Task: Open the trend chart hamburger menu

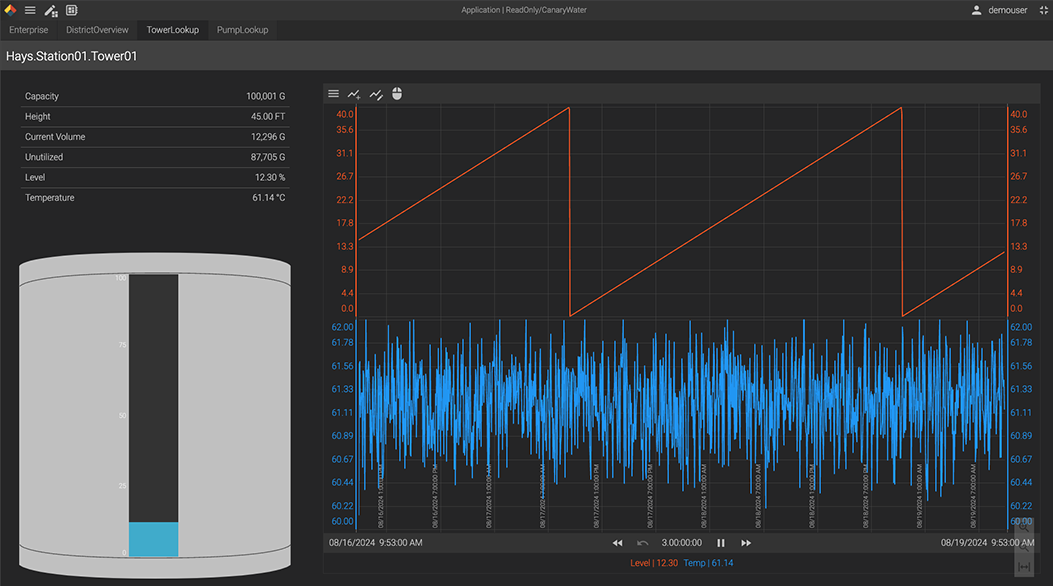Action: point(333,94)
